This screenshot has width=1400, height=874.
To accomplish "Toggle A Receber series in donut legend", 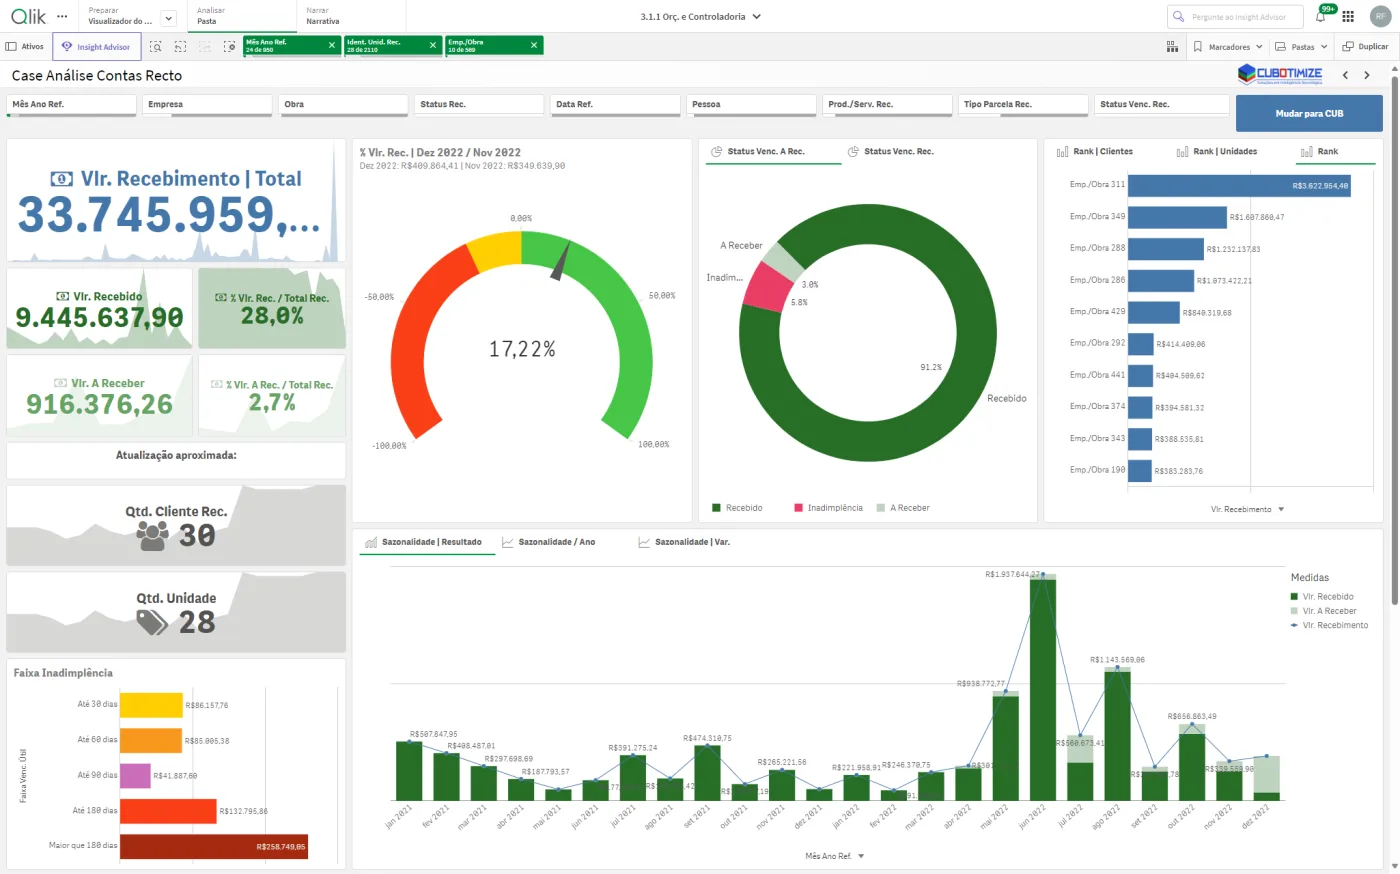I will [x=903, y=508].
